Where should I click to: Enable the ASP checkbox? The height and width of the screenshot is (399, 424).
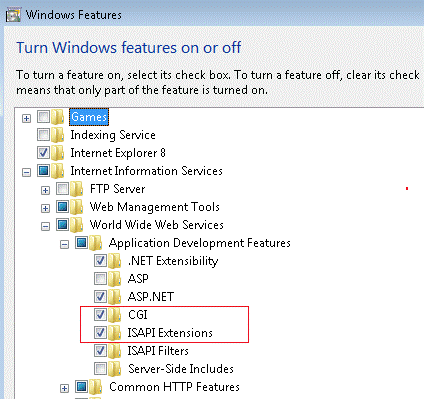tap(100, 279)
